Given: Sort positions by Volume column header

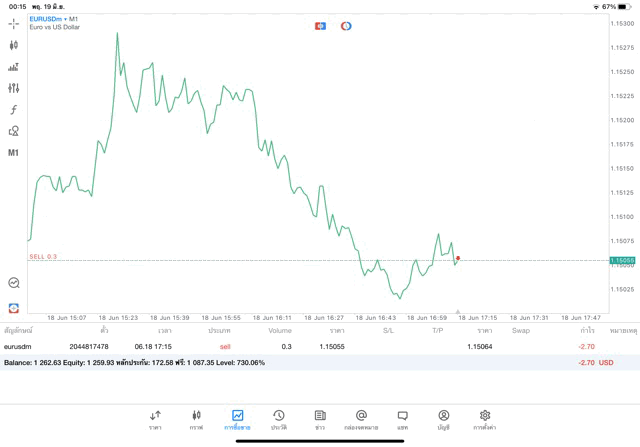Looking at the screenshot, I should coord(280,330).
